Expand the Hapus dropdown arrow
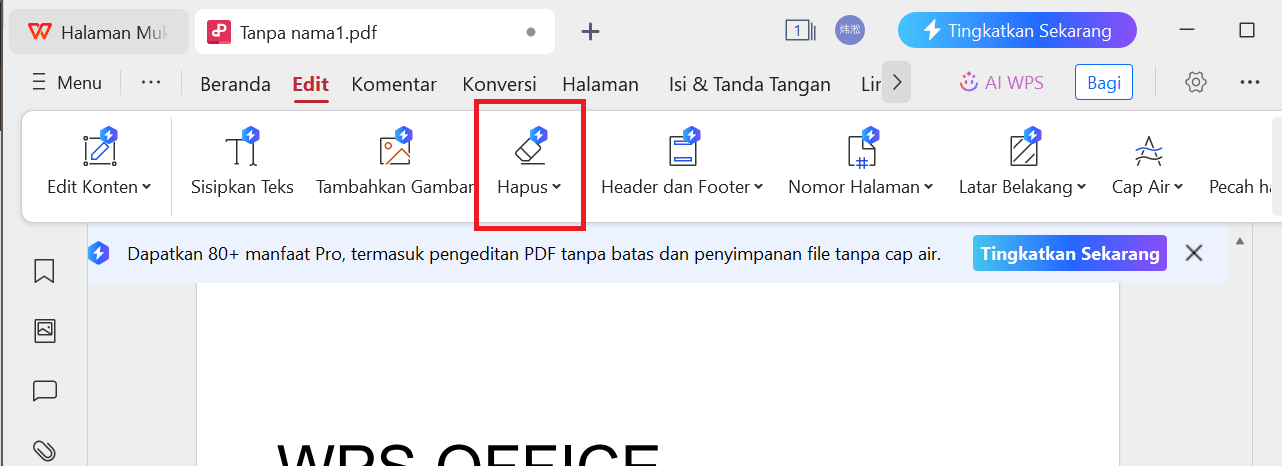Viewport: 1282px width, 466px height. tap(557, 187)
